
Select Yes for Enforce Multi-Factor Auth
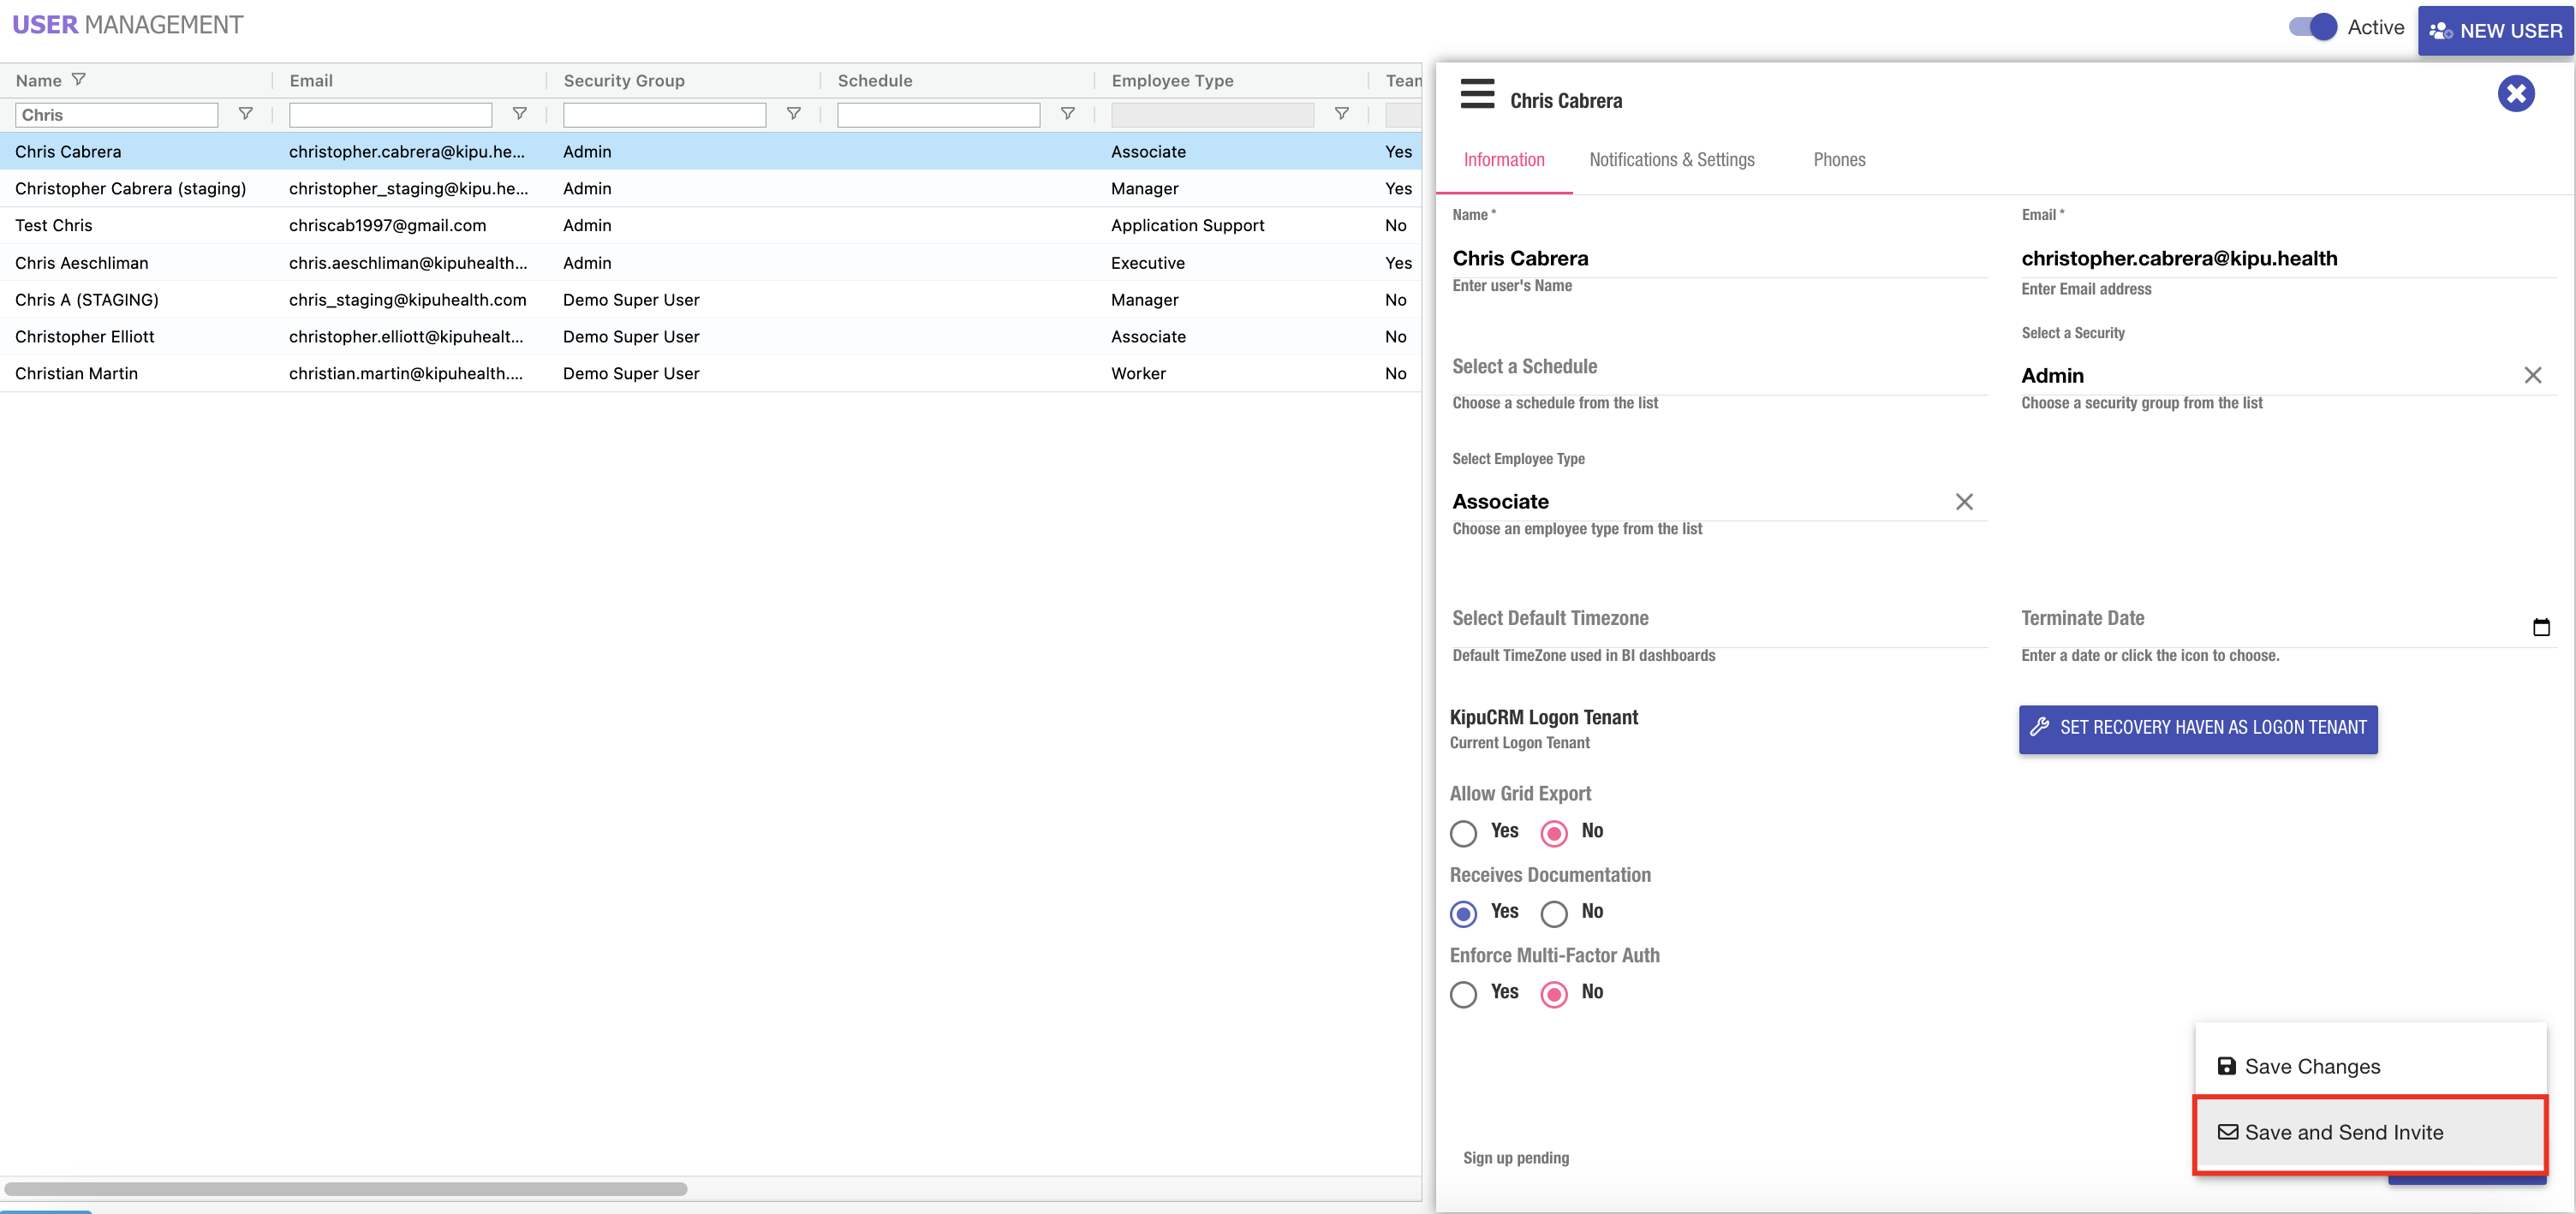coord(1463,994)
